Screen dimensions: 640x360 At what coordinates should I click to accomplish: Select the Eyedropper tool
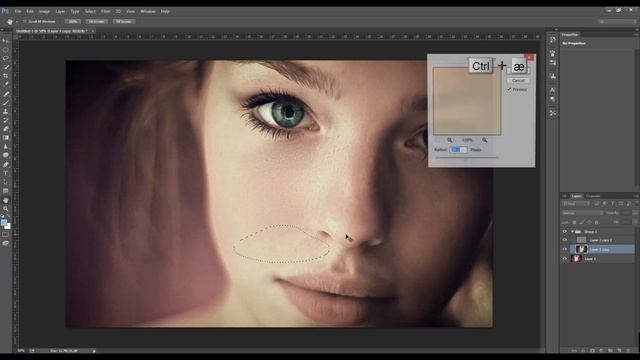coord(6,84)
